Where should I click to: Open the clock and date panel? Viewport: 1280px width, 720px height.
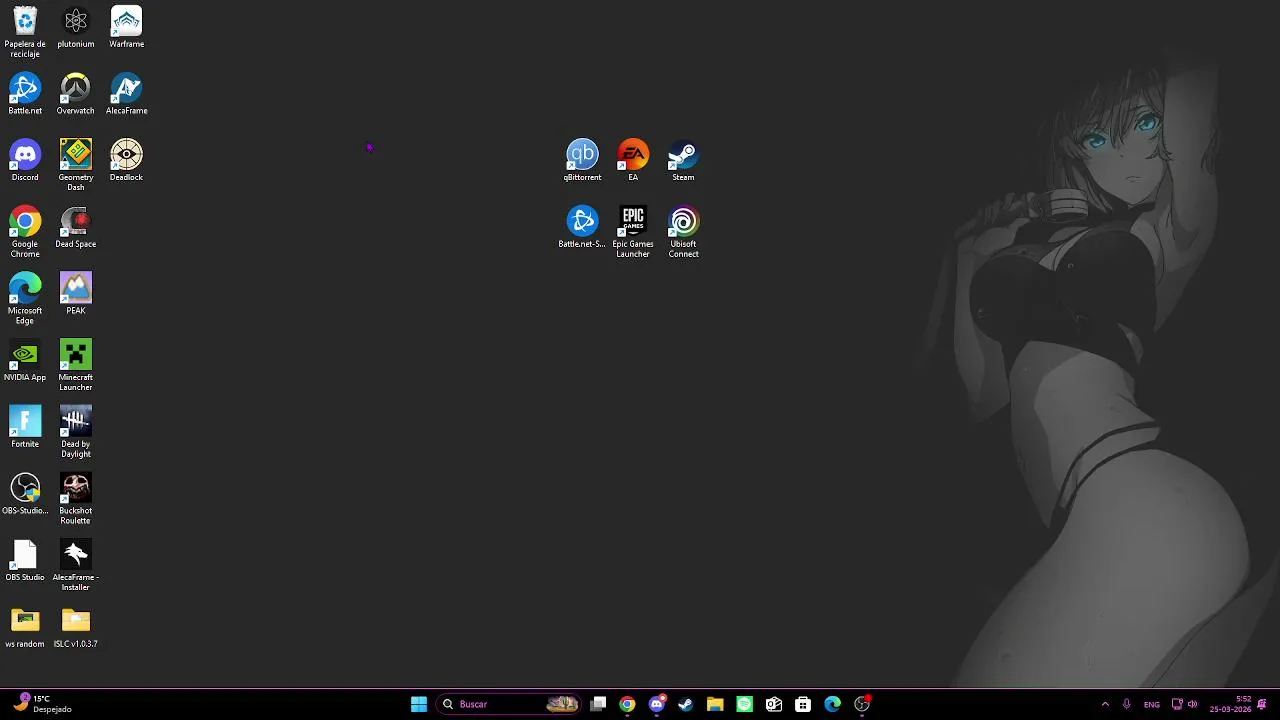1230,704
